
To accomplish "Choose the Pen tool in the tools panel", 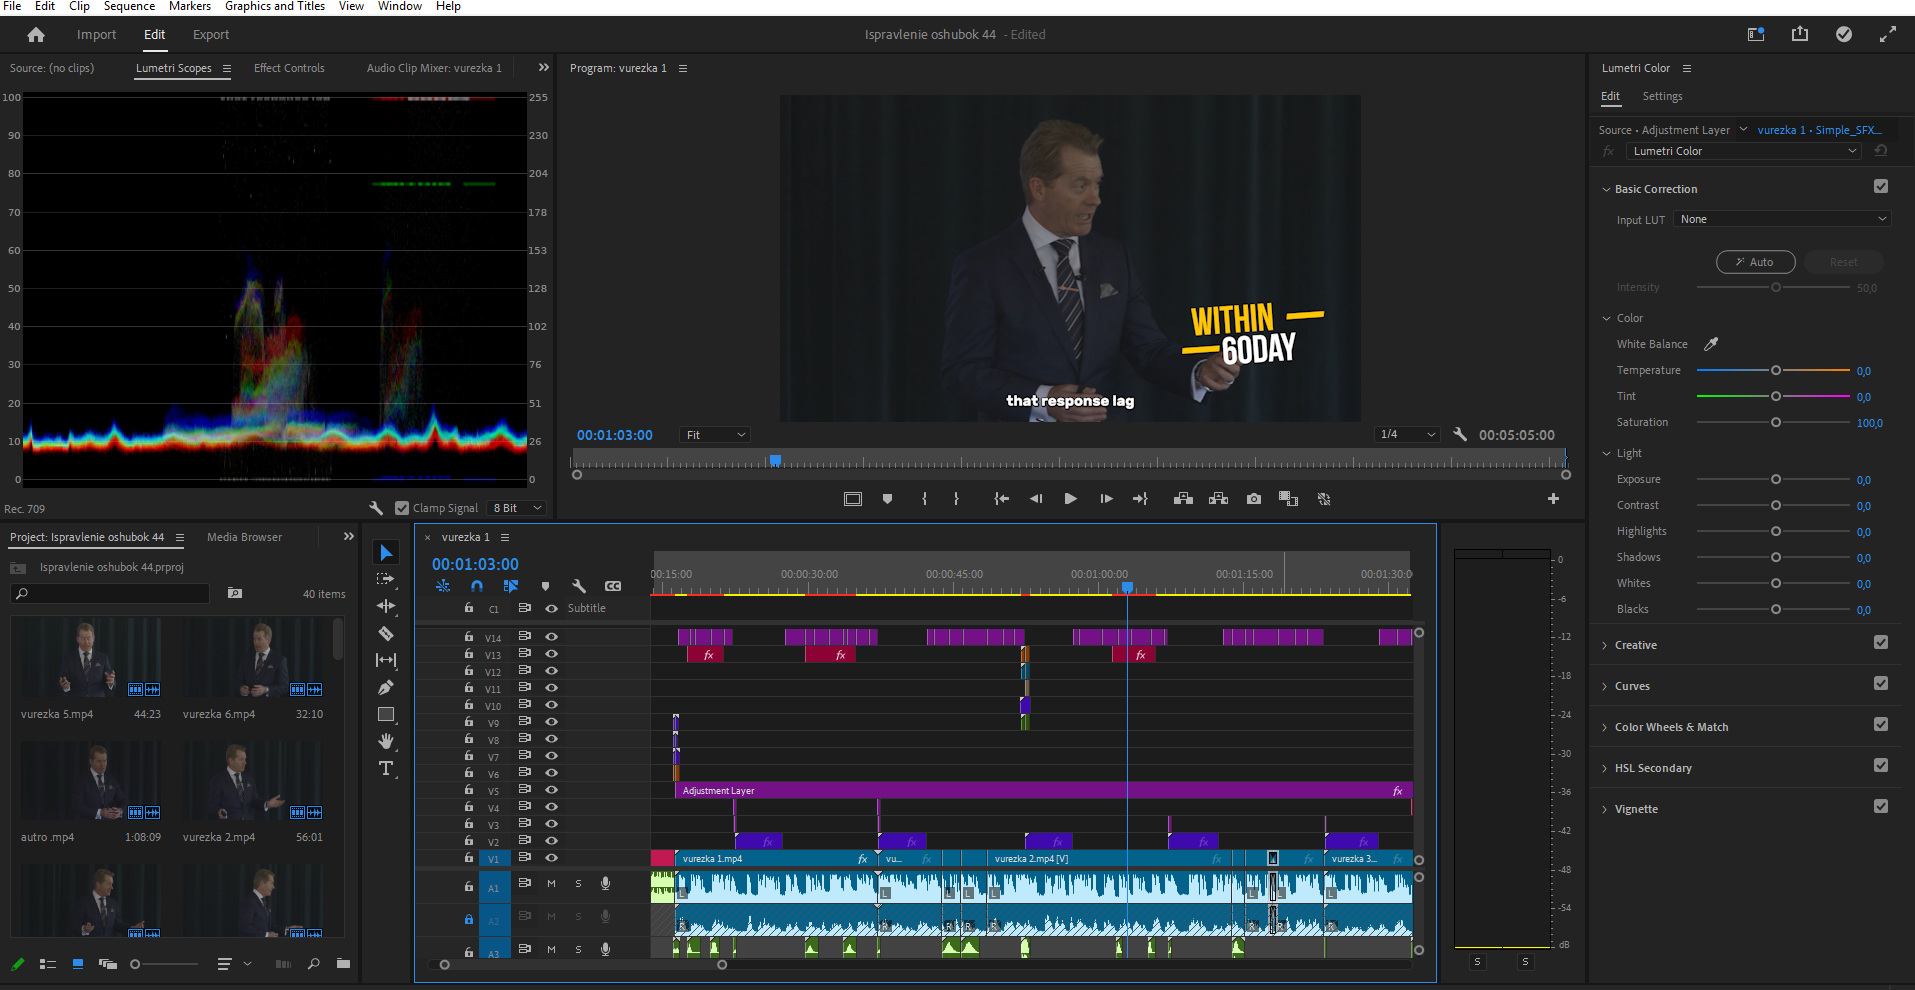I will [x=386, y=687].
